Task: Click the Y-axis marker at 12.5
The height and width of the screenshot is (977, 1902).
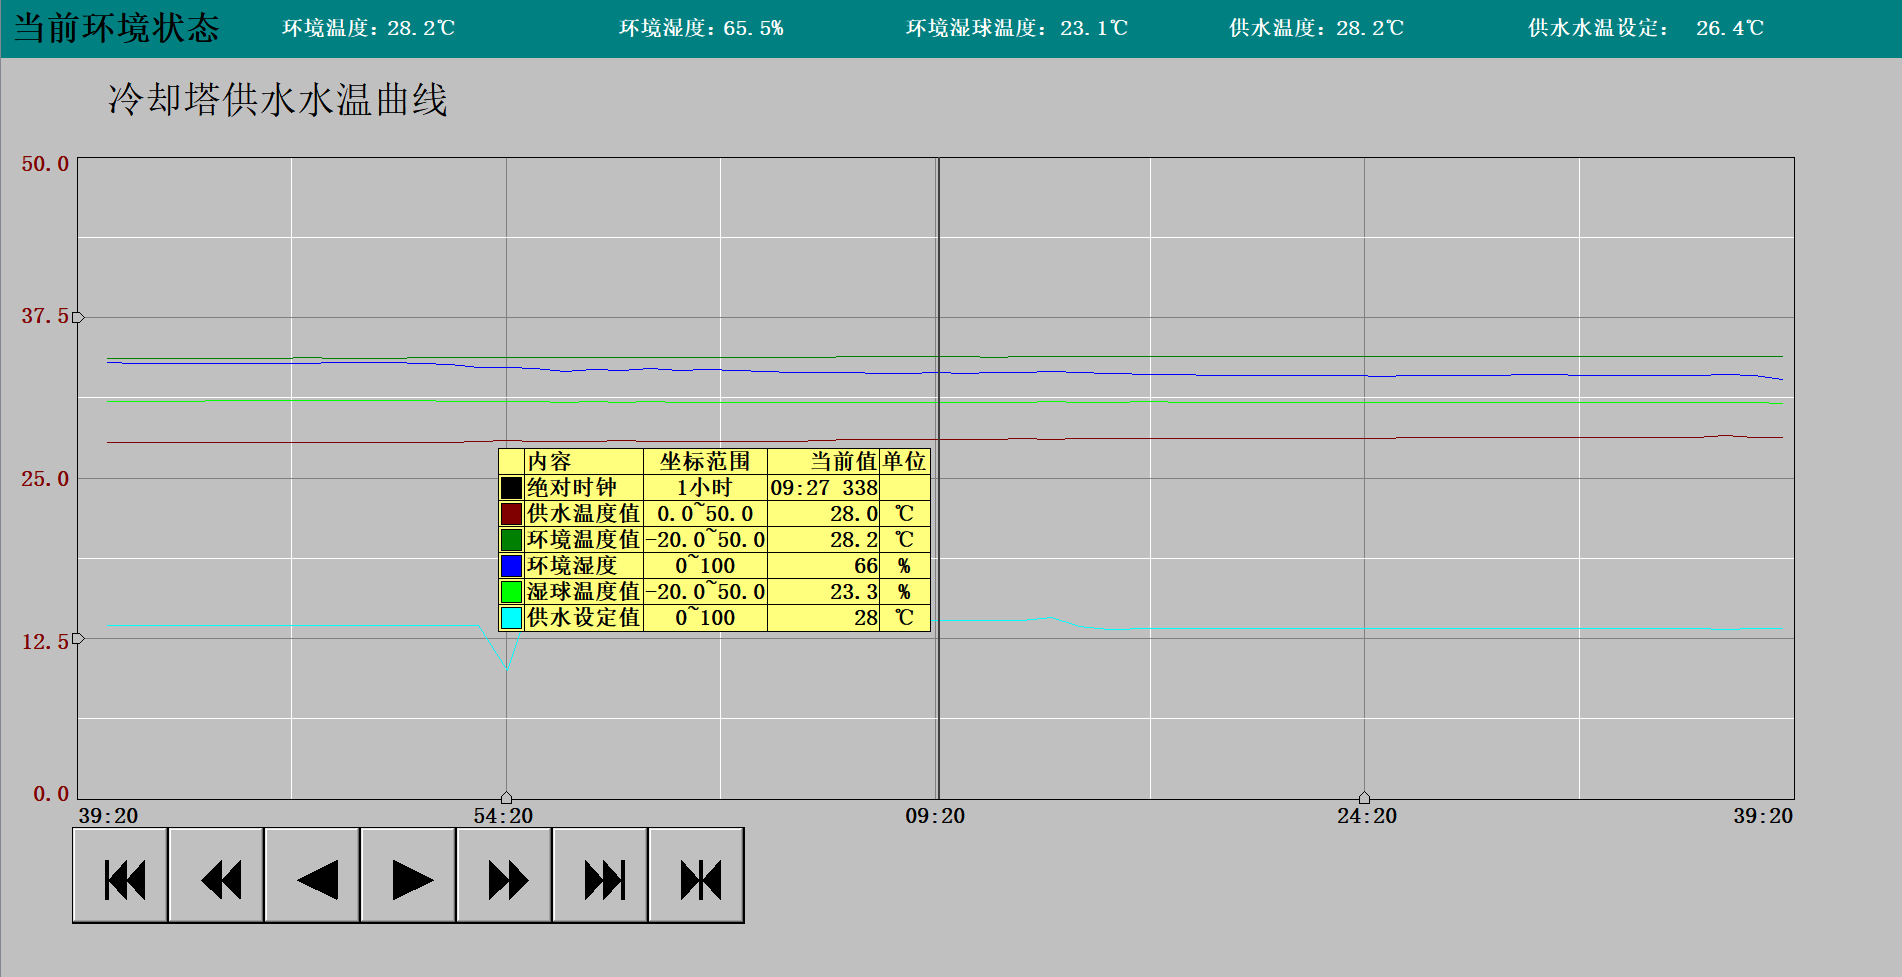Action: click(78, 638)
